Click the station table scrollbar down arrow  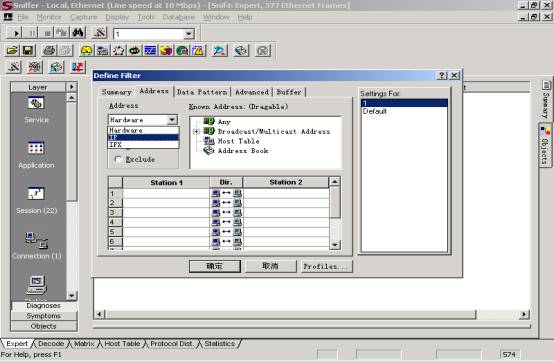coord(335,245)
